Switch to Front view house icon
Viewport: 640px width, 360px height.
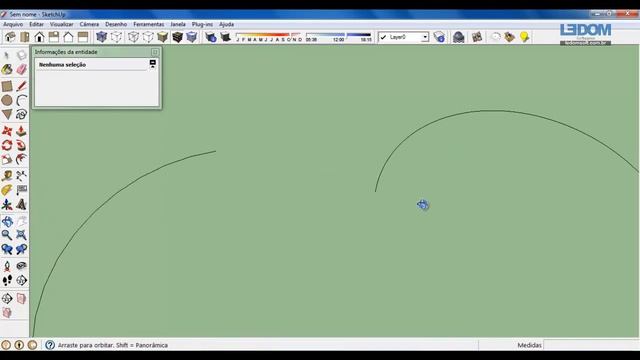click(39, 37)
